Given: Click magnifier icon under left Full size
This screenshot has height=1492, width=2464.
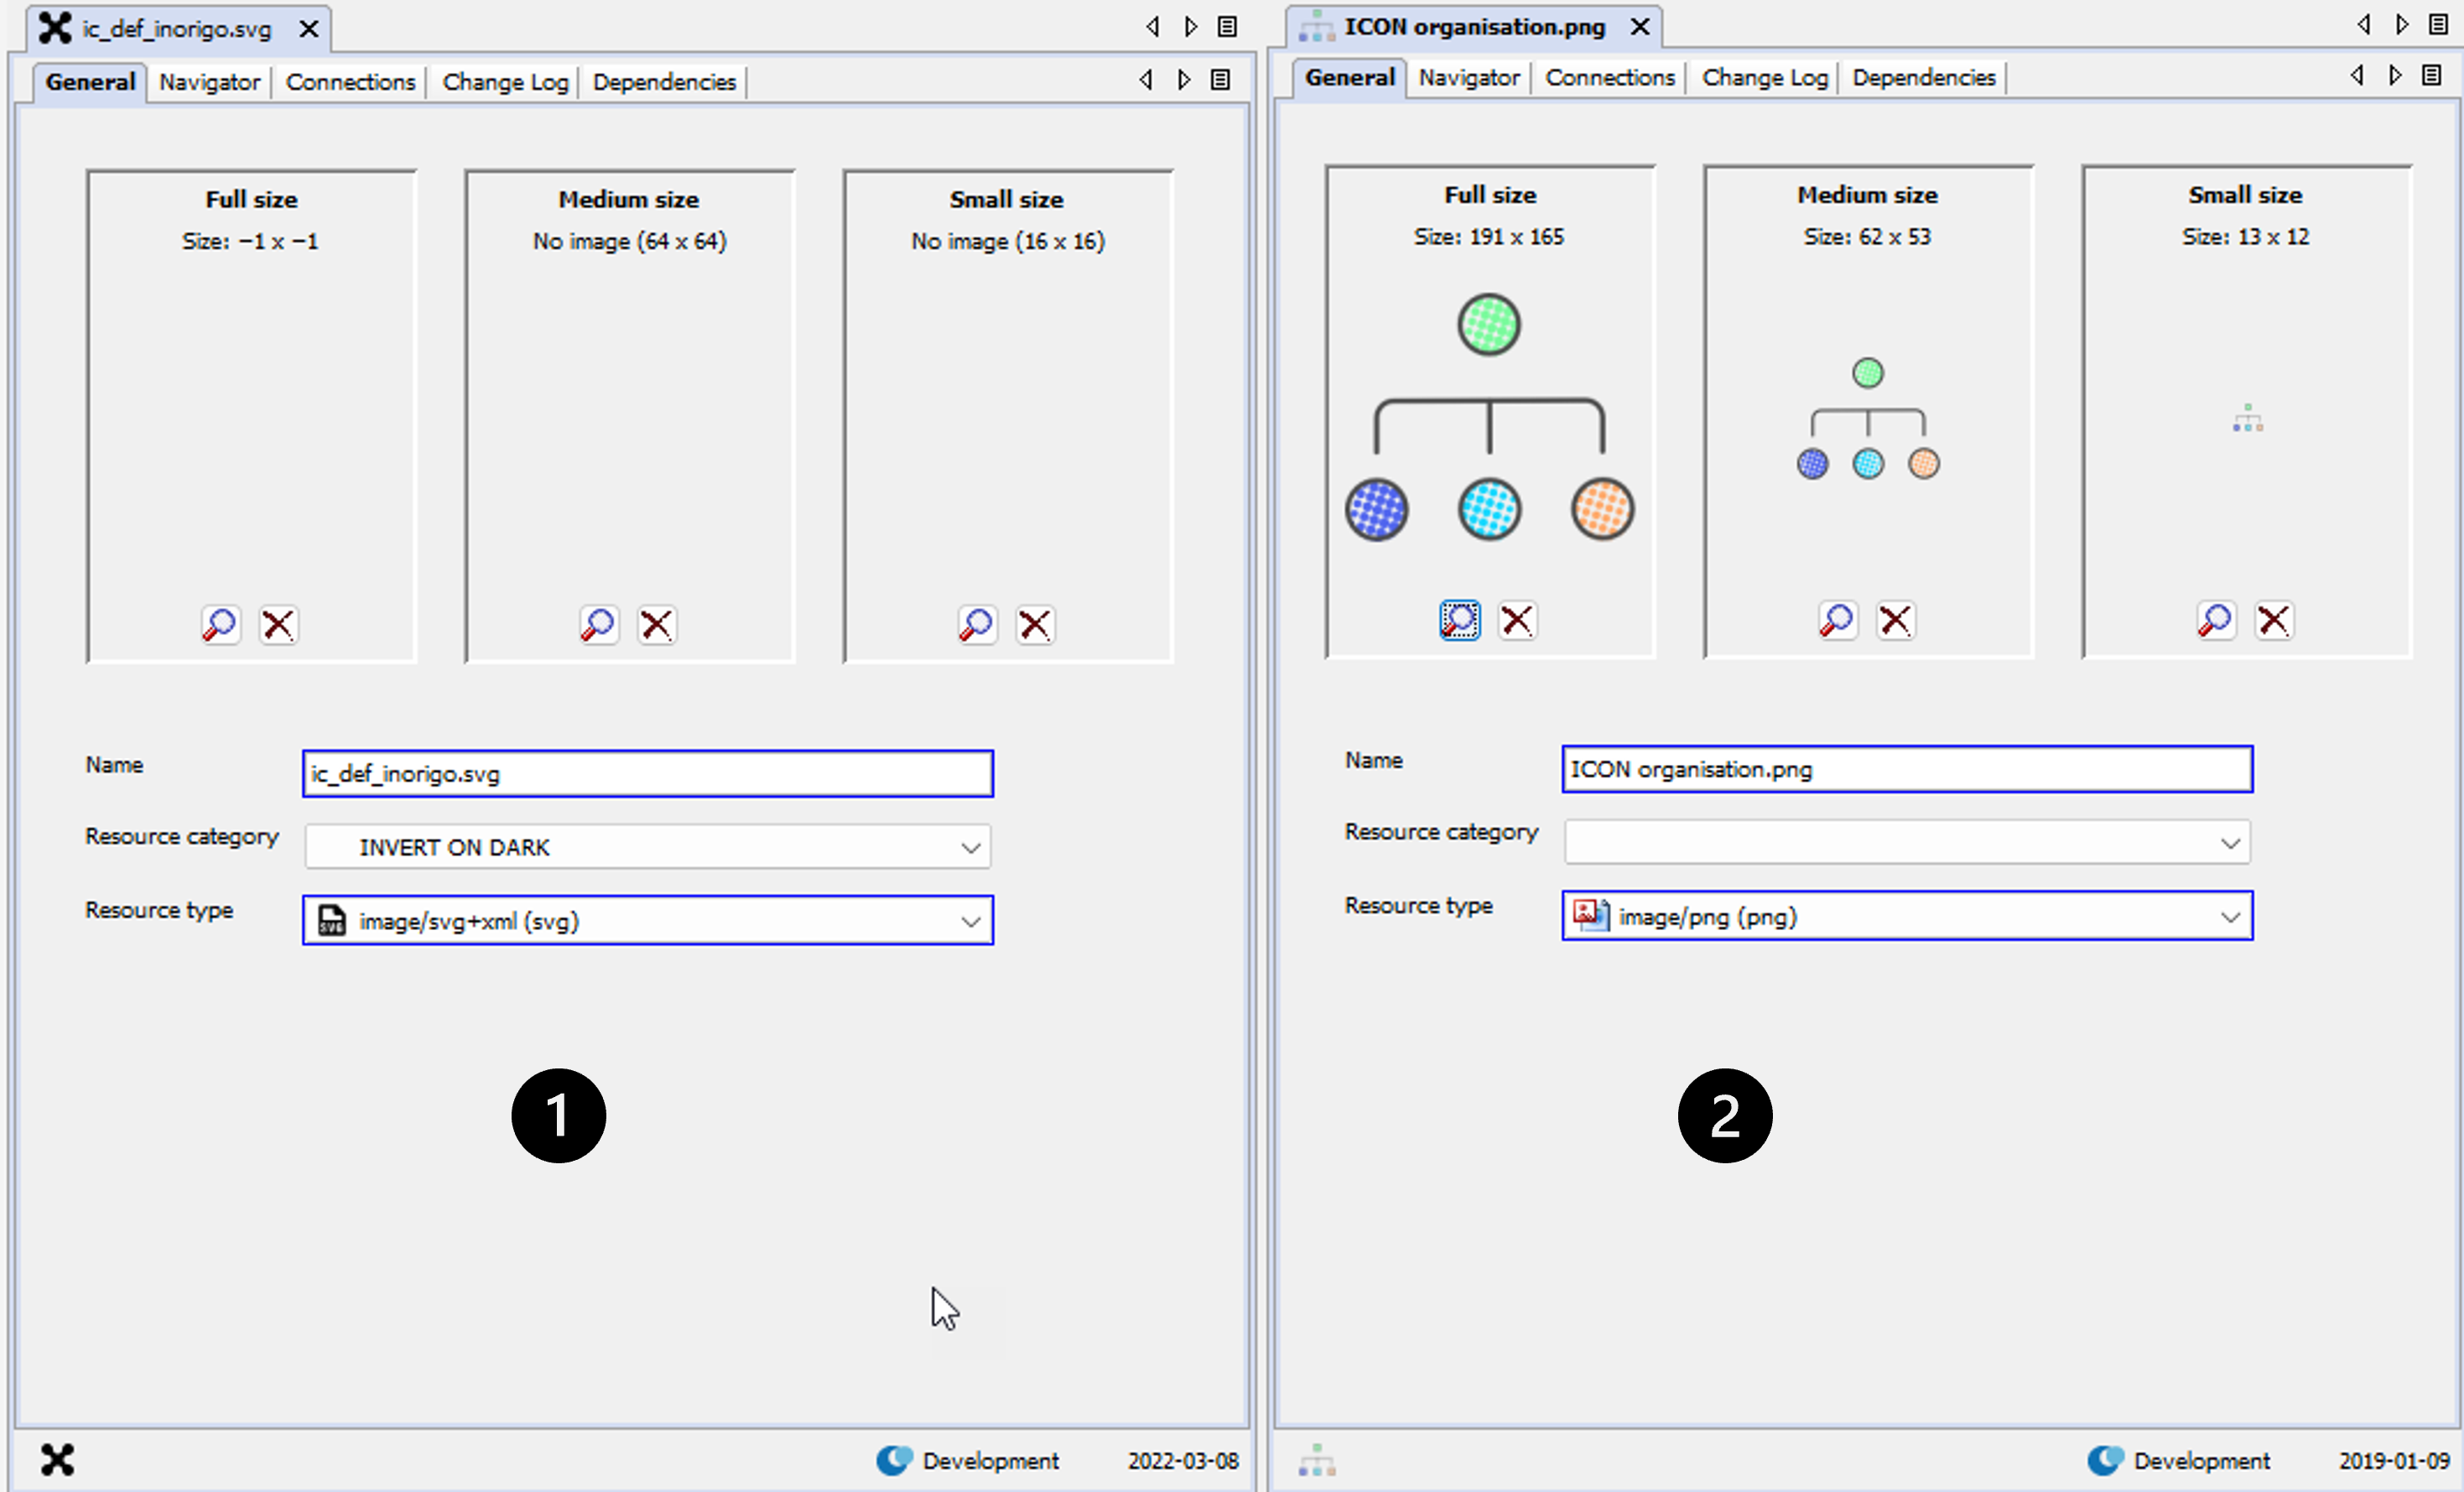Looking at the screenshot, I should coord(220,624).
